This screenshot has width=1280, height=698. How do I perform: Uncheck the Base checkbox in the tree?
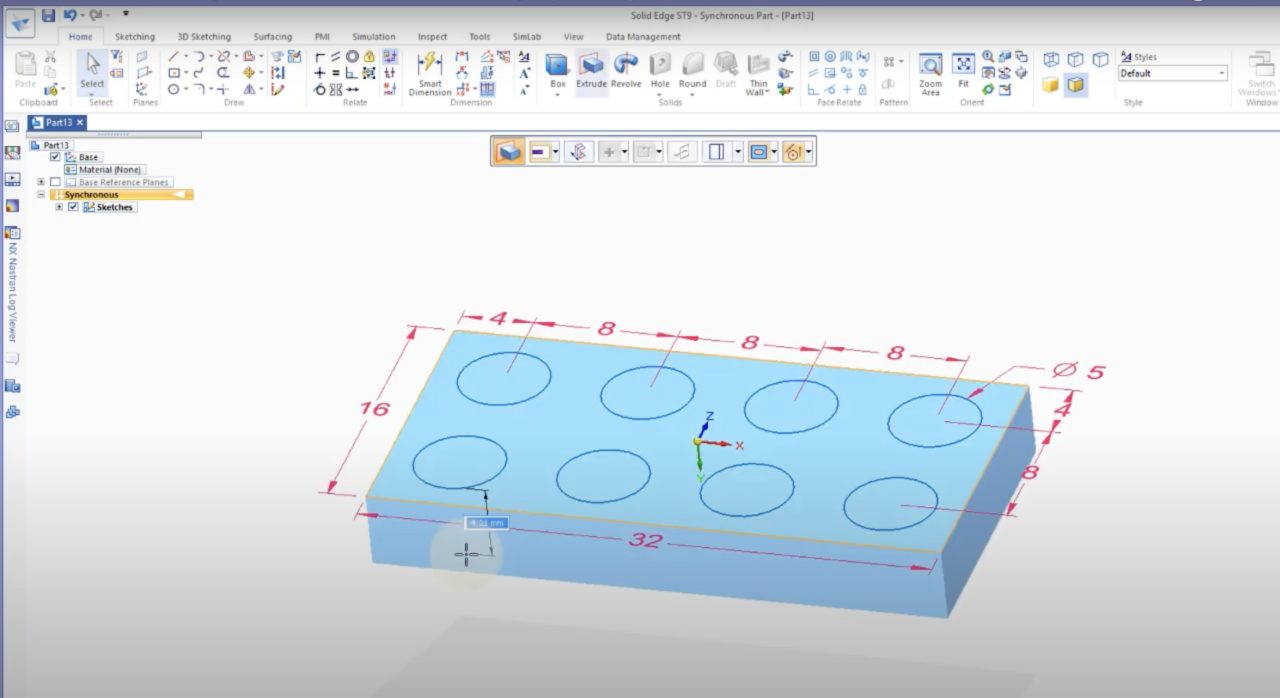[55, 157]
